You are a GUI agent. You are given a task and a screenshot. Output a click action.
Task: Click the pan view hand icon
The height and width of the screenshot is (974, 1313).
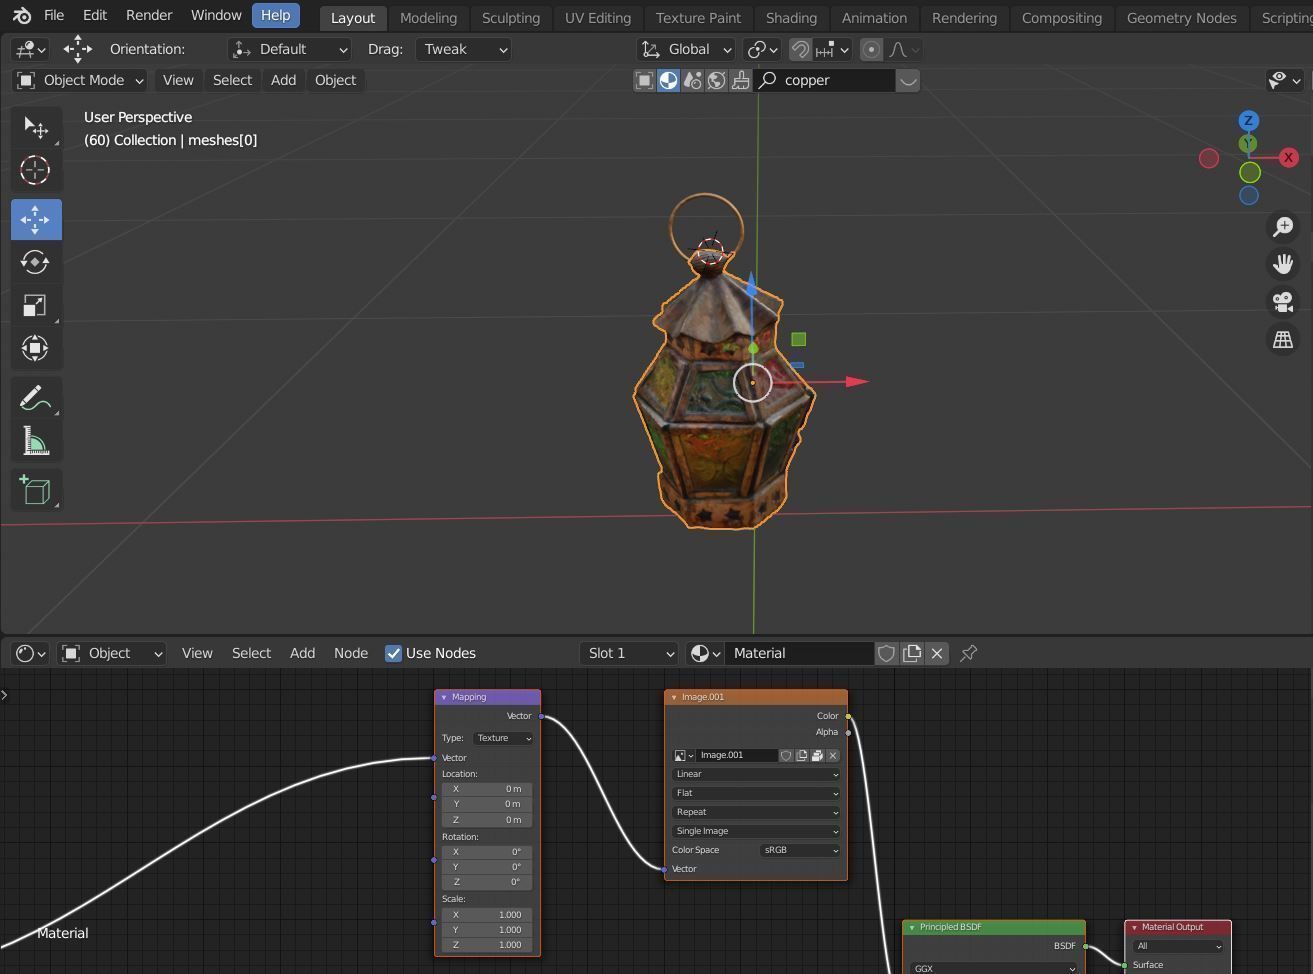(x=1283, y=264)
